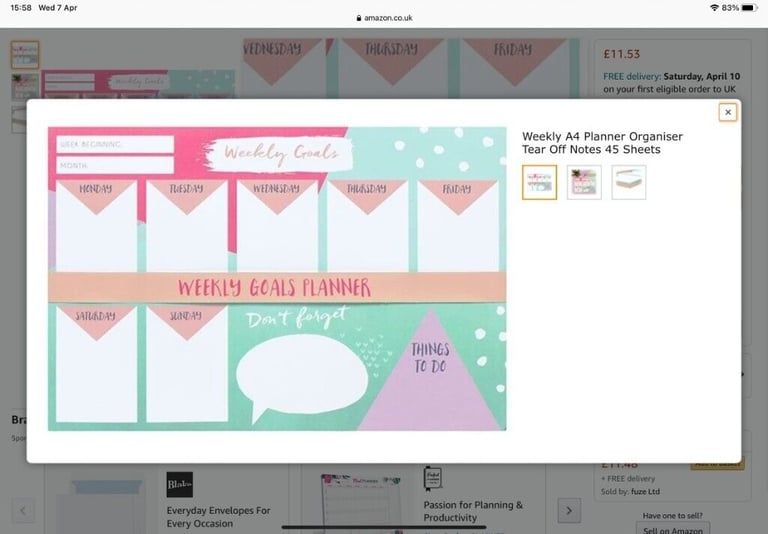Select the third notepad thumbnail in popup
Image resolution: width=768 pixels, height=534 pixels.
click(x=628, y=182)
